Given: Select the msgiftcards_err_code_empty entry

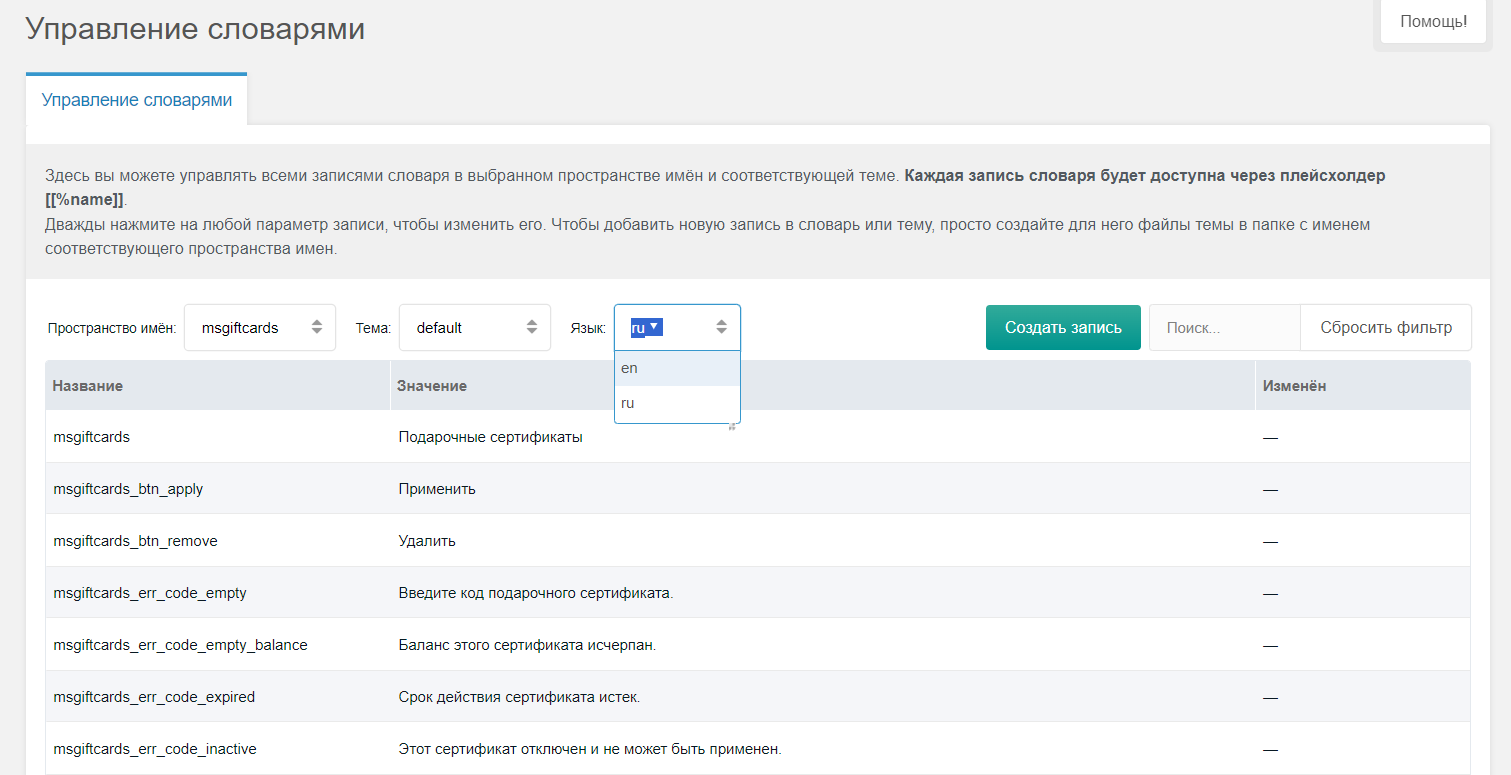Looking at the screenshot, I should click(150, 593).
